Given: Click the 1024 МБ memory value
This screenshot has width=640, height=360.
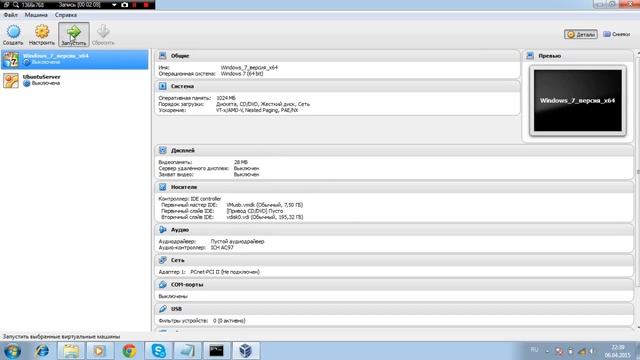Looking at the screenshot, I should [x=226, y=98].
